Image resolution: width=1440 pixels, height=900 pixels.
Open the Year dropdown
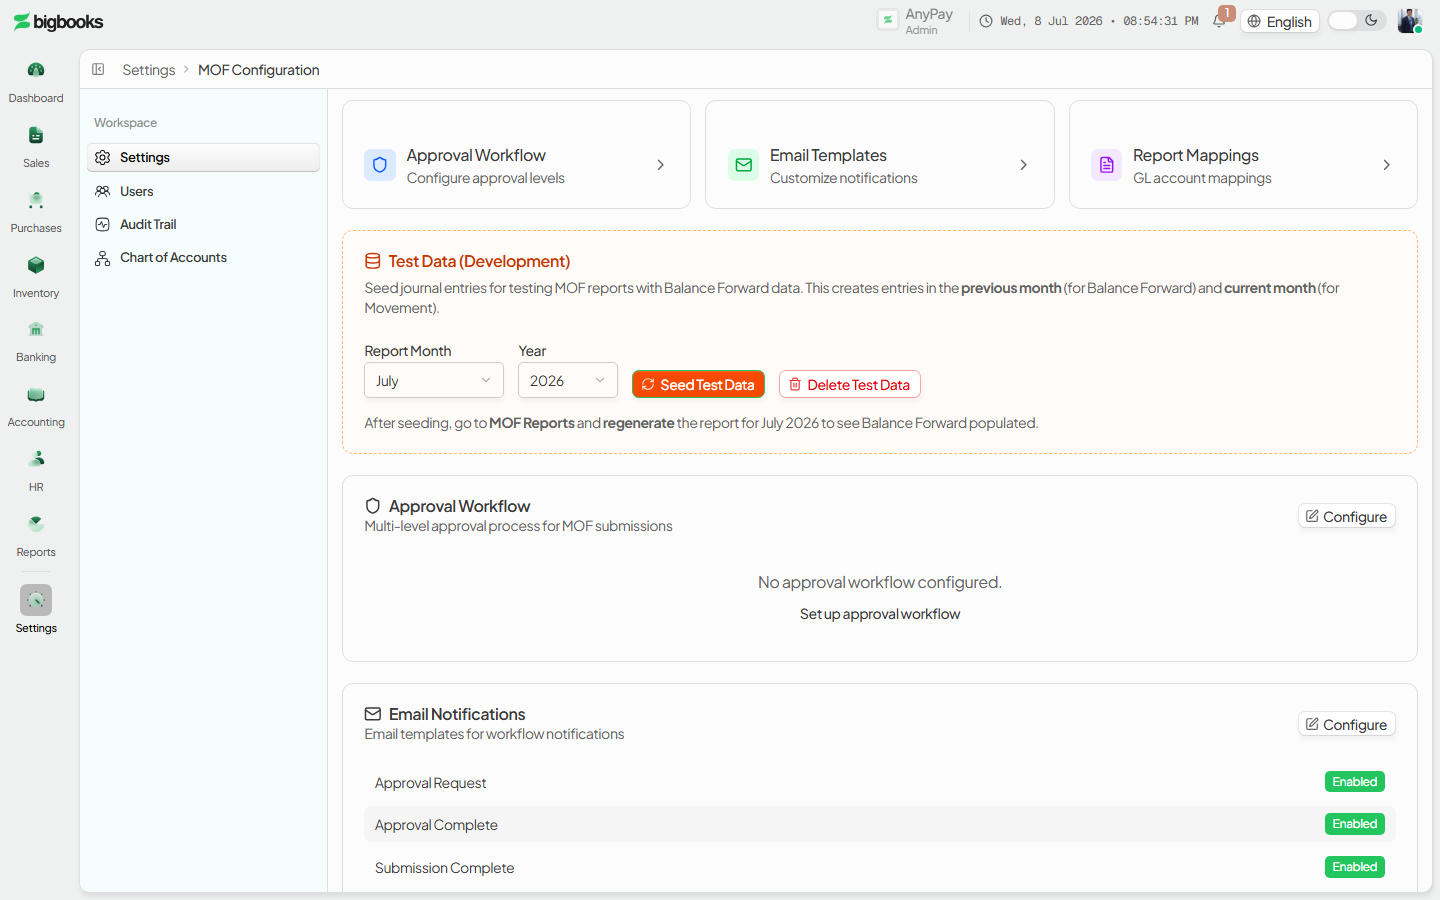568,381
